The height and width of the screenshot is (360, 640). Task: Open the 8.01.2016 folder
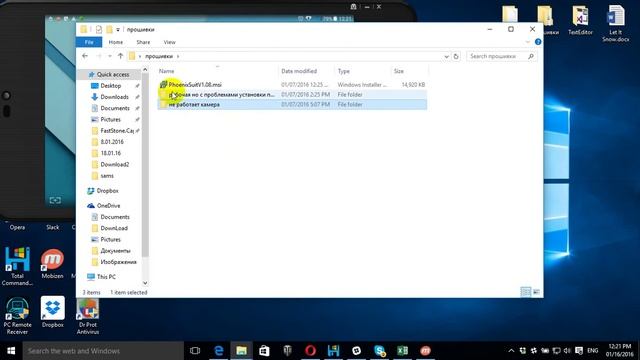click(x=112, y=142)
